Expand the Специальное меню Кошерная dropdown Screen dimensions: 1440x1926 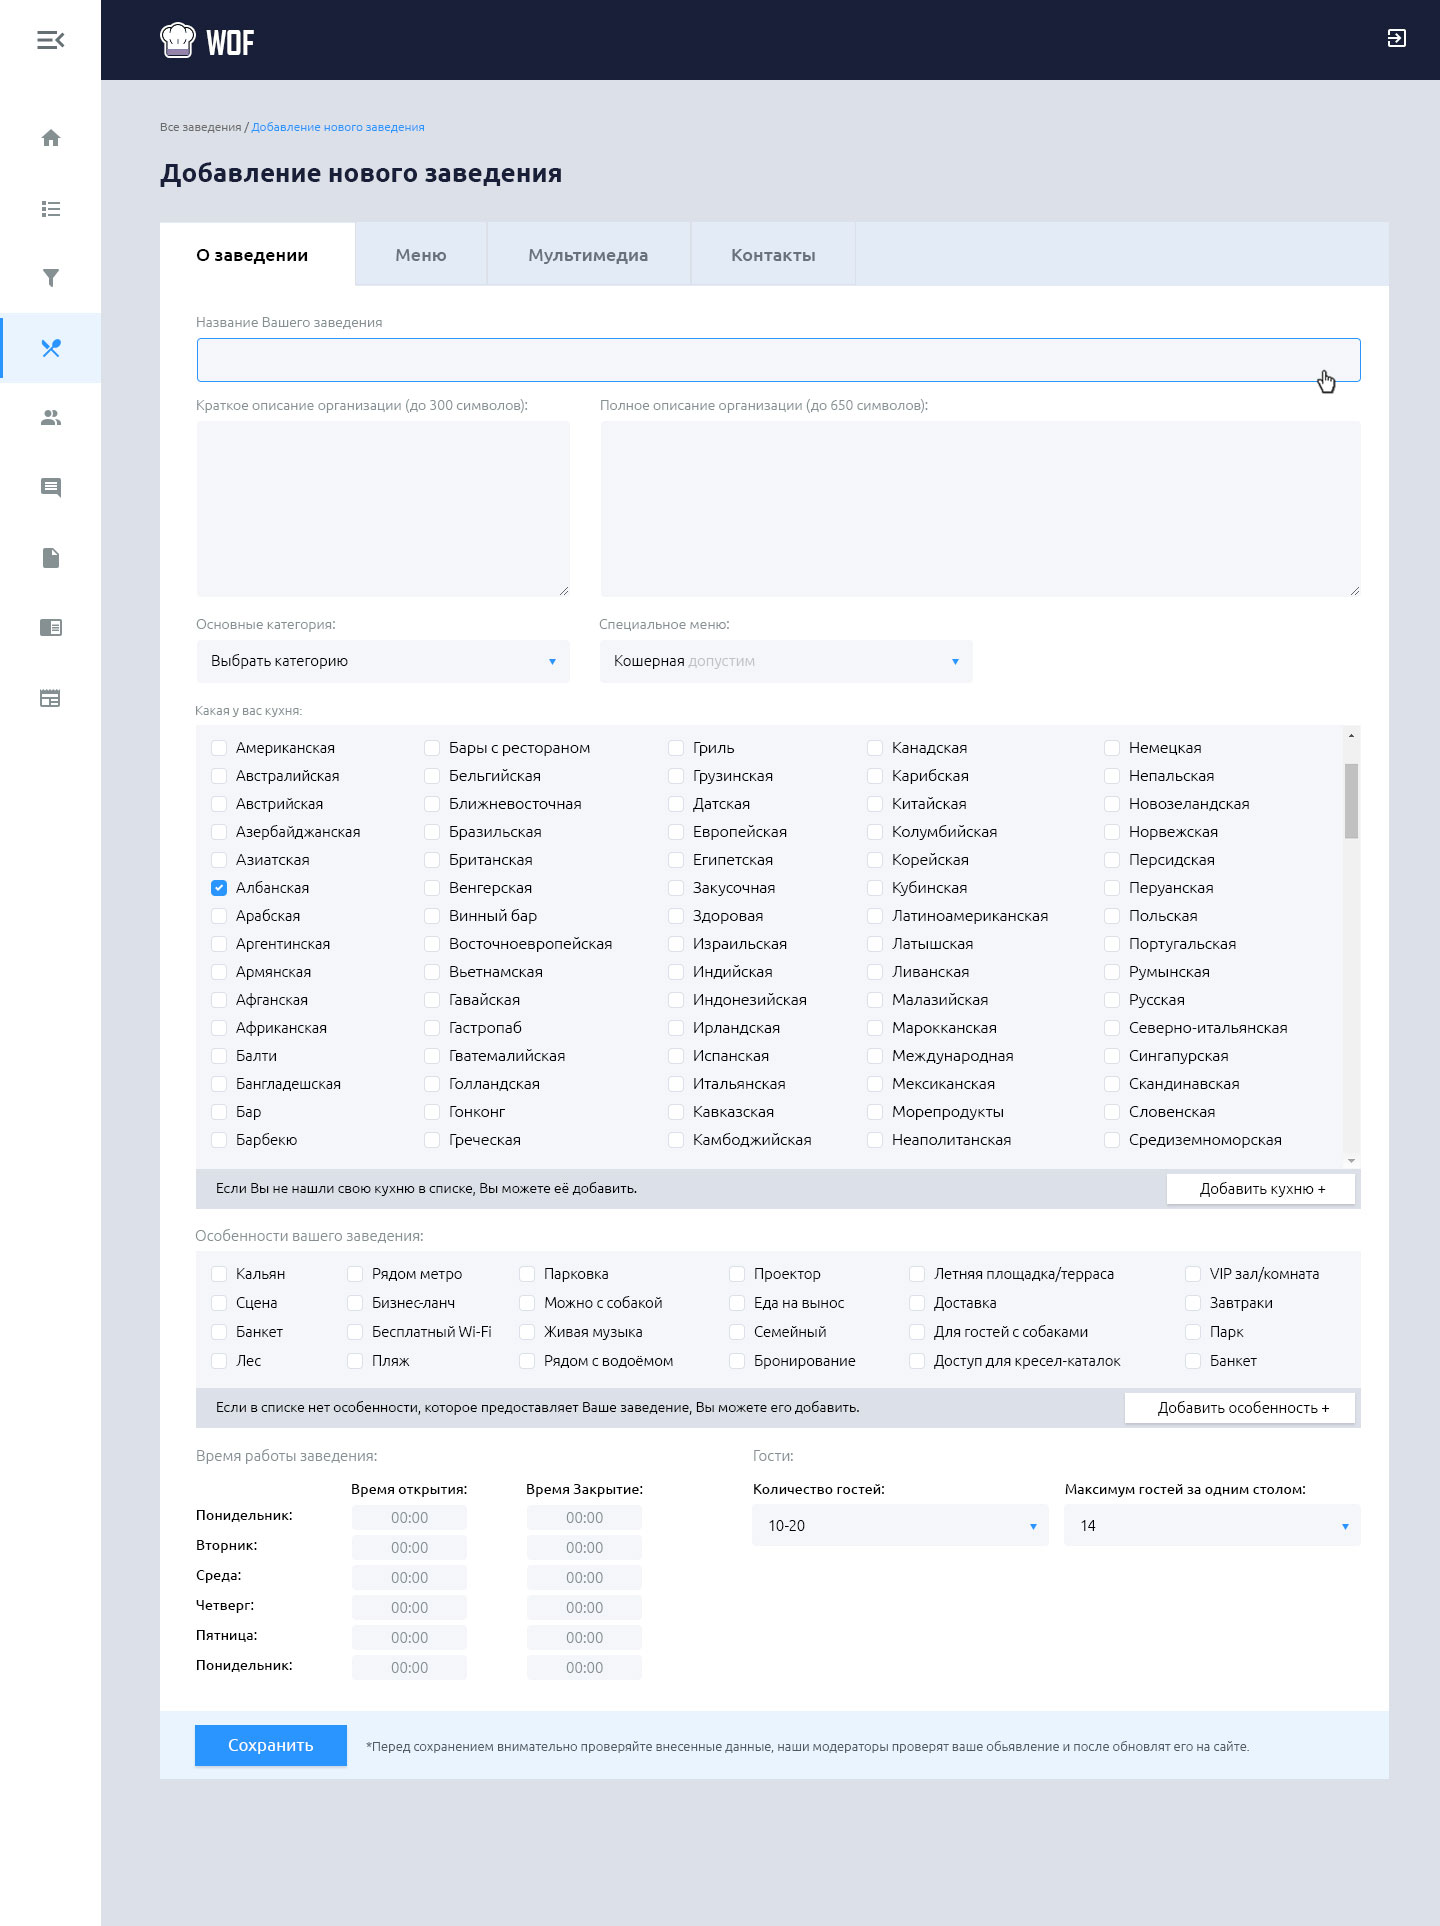(x=786, y=661)
